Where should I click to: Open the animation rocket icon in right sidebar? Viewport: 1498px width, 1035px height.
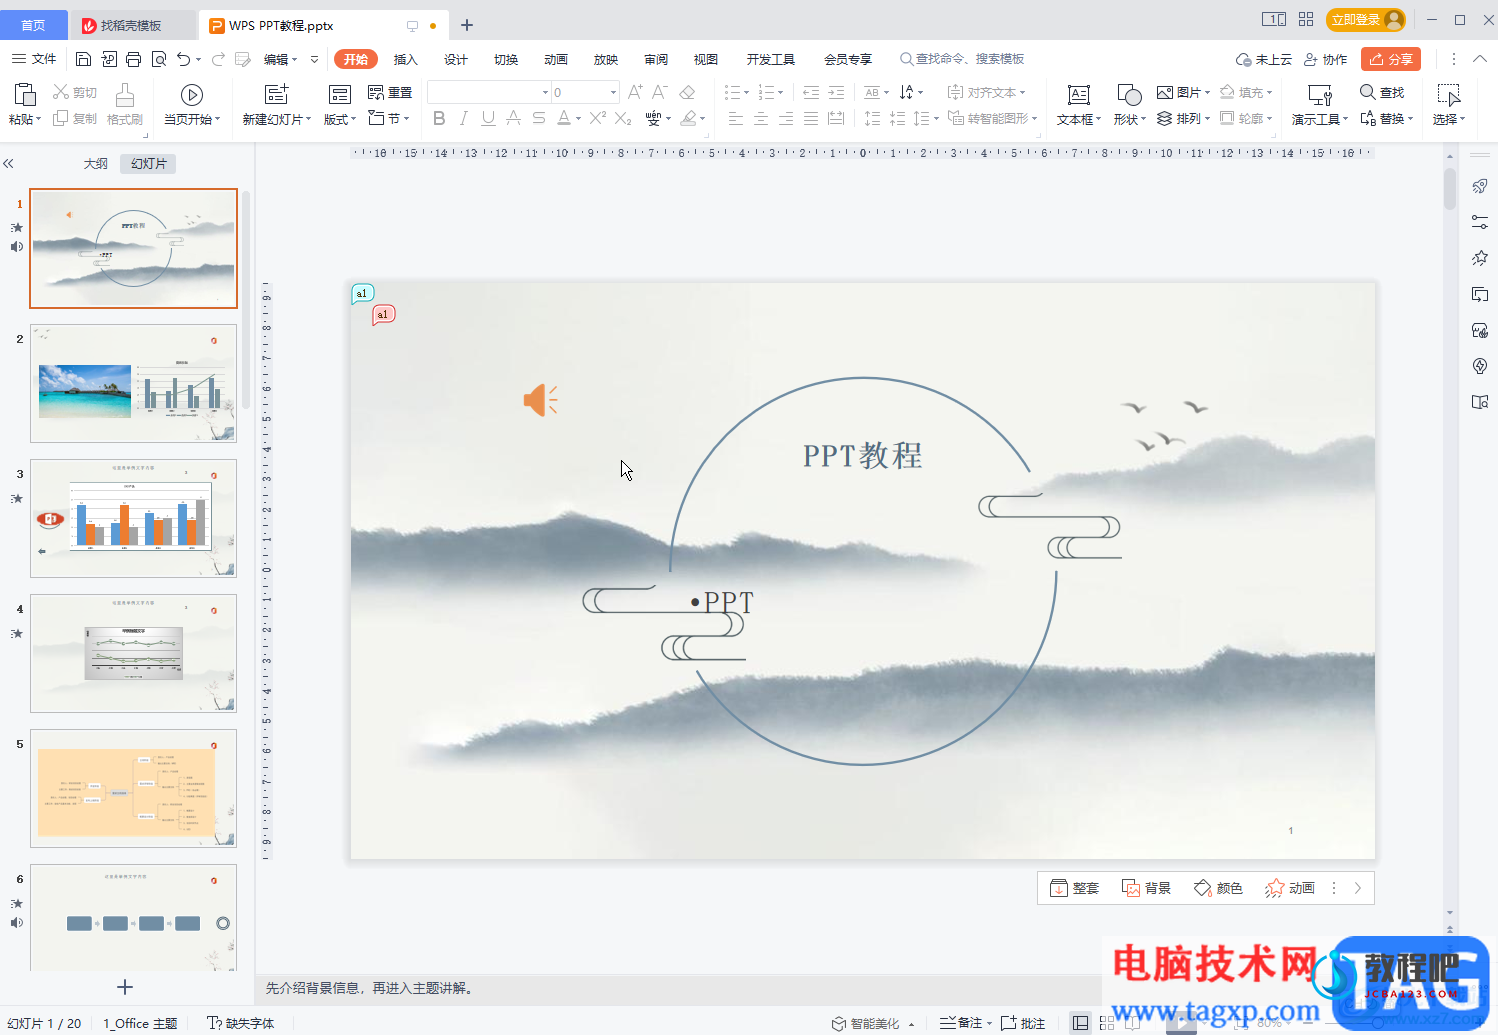[1480, 186]
